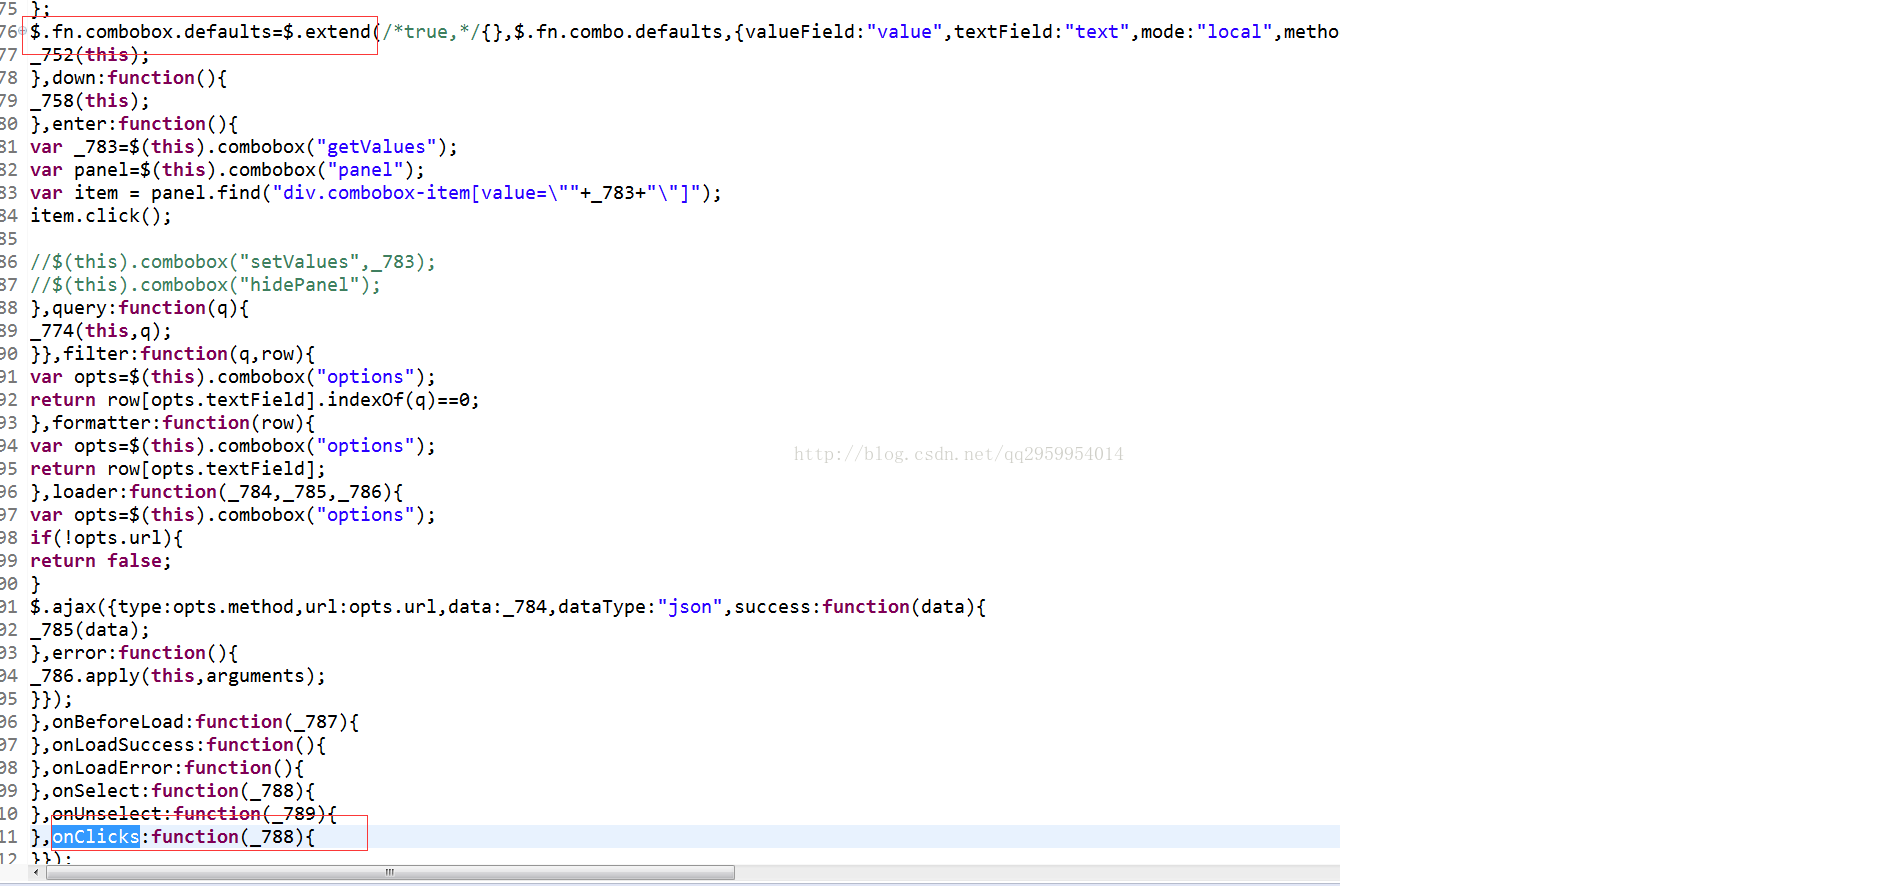Click the line "return false;"
This screenshot has height=886, width=1899.
(x=101, y=561)
